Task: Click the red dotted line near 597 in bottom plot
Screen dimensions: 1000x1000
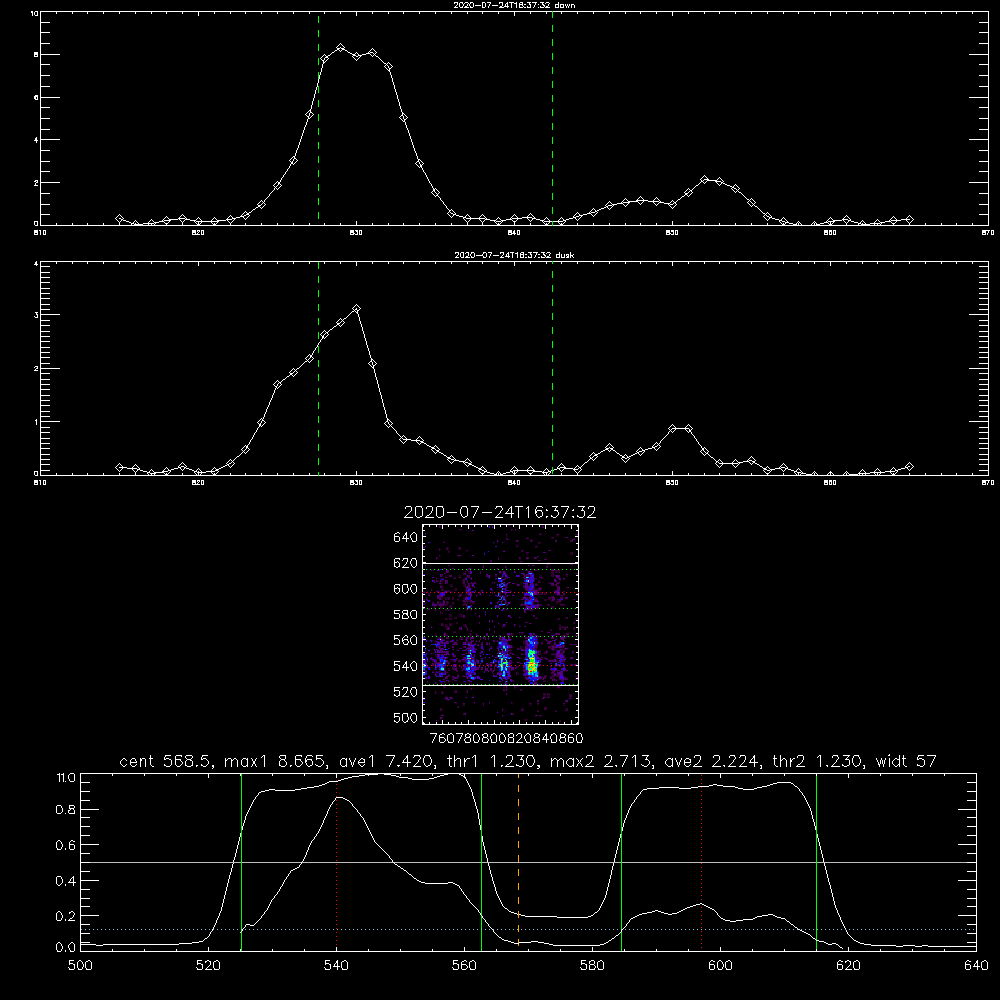Action: (702, 861)
